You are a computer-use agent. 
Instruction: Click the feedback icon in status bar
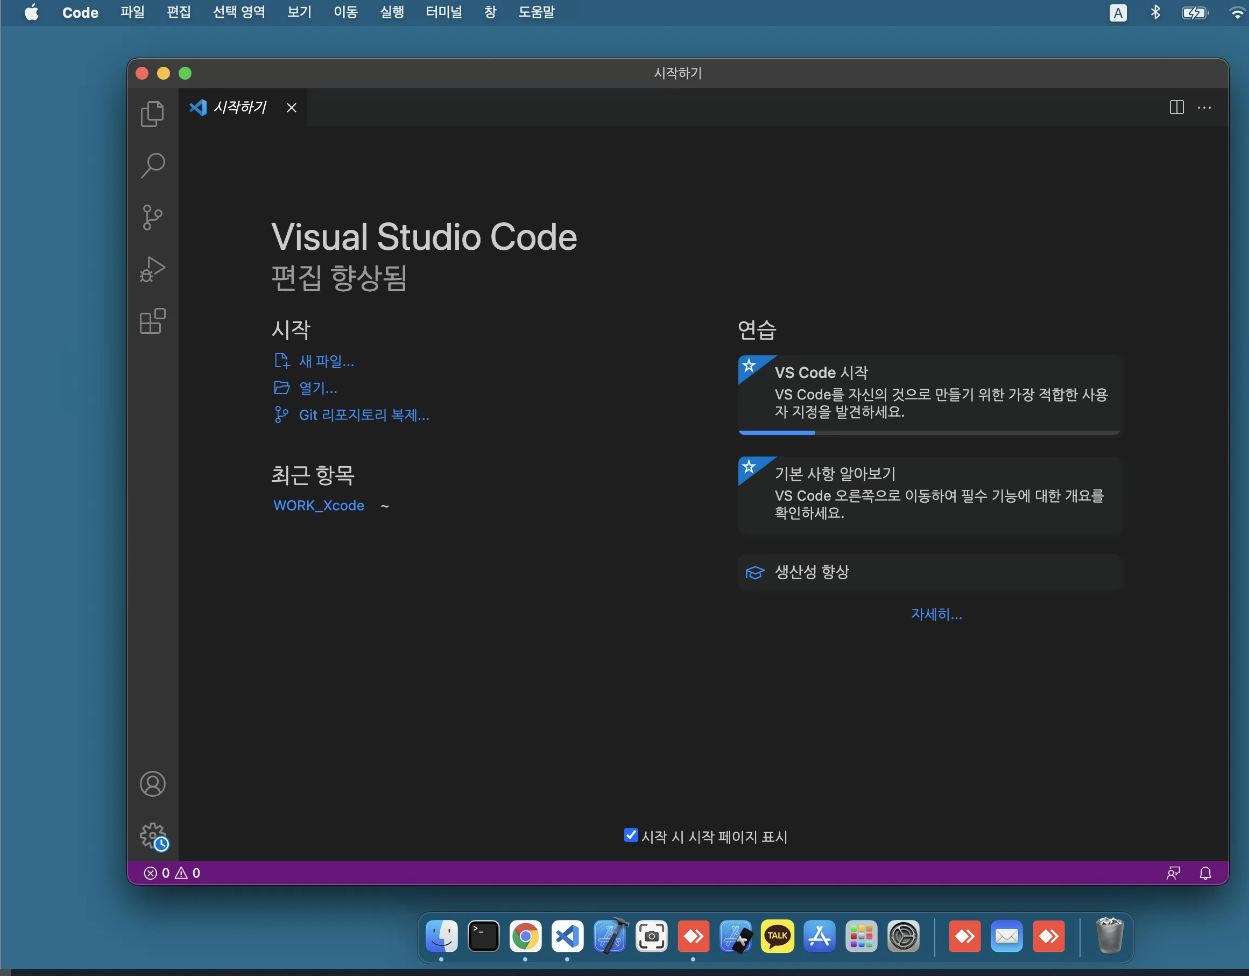(1174, 873)
